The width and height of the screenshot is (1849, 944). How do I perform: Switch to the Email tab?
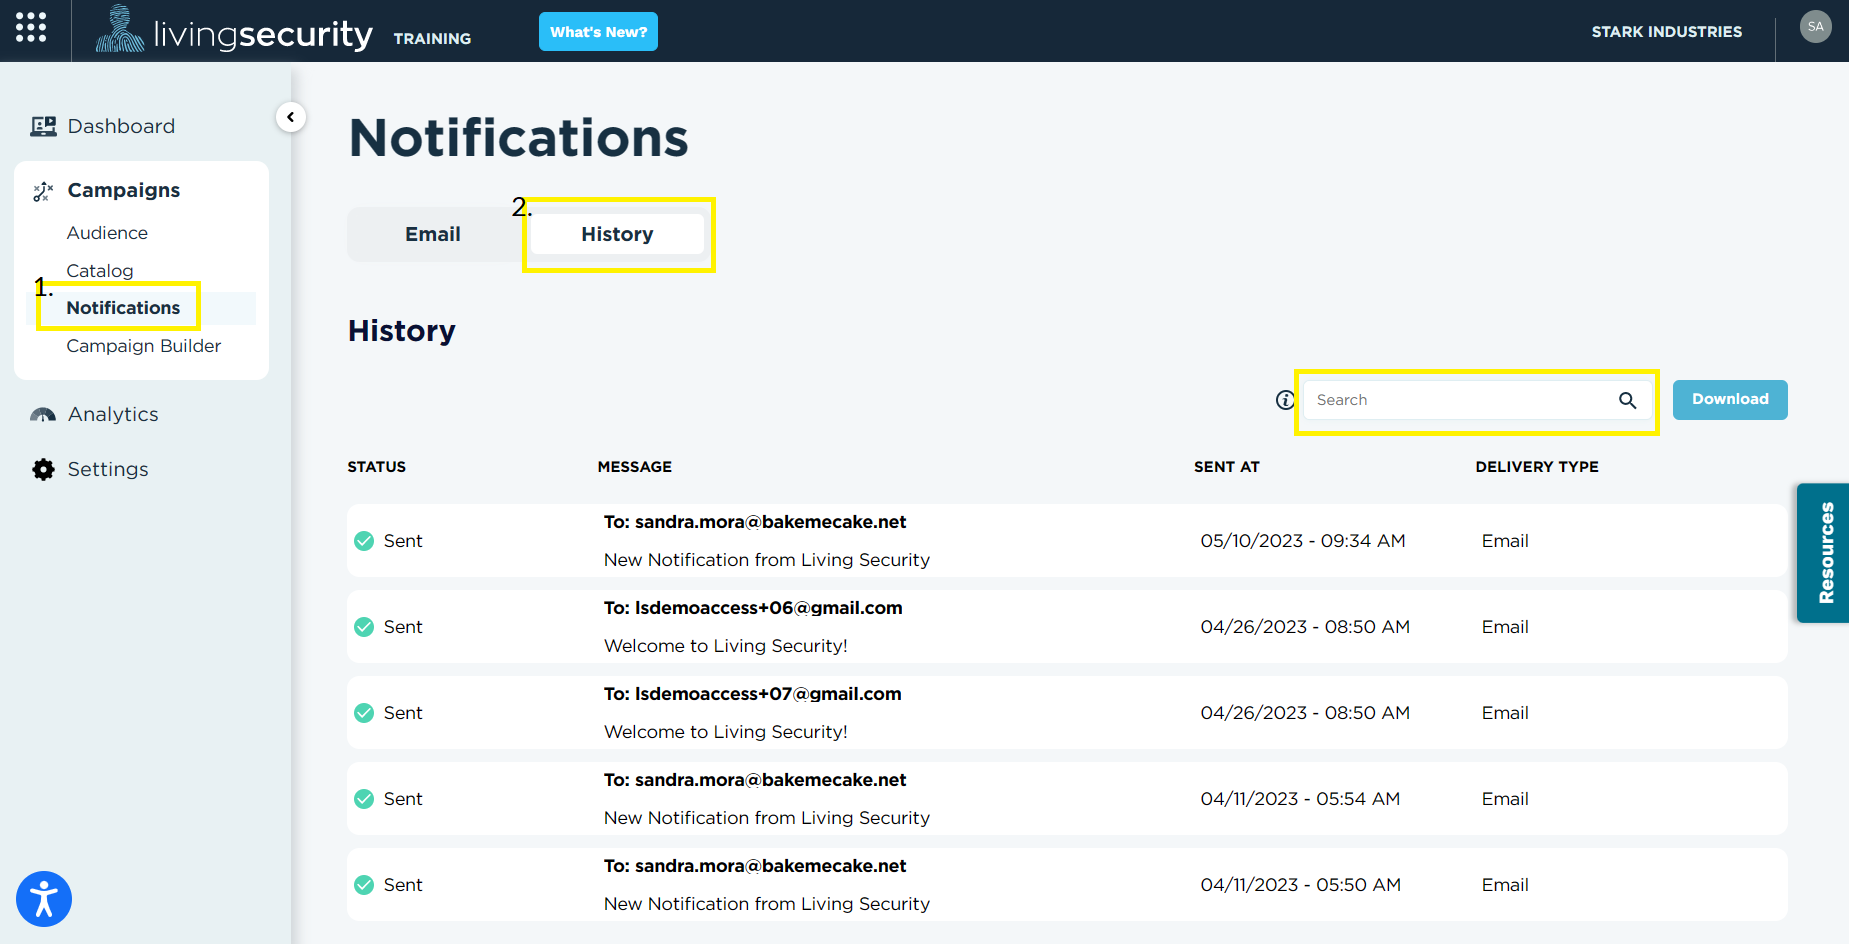click(x=433, y=234)
